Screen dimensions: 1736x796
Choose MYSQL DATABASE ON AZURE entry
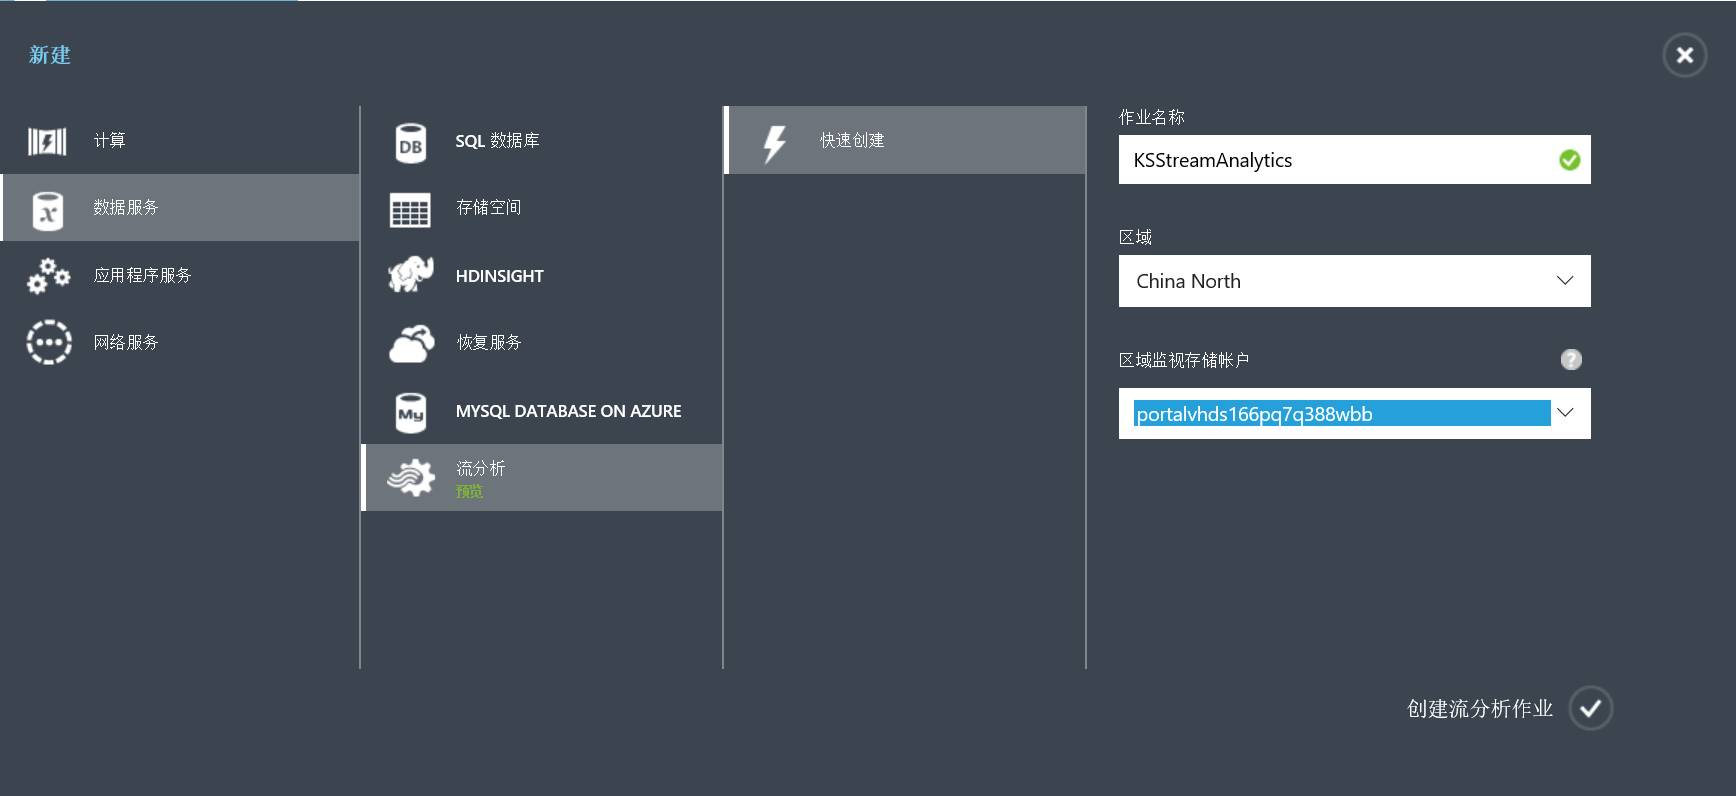(x=542, y=411)
